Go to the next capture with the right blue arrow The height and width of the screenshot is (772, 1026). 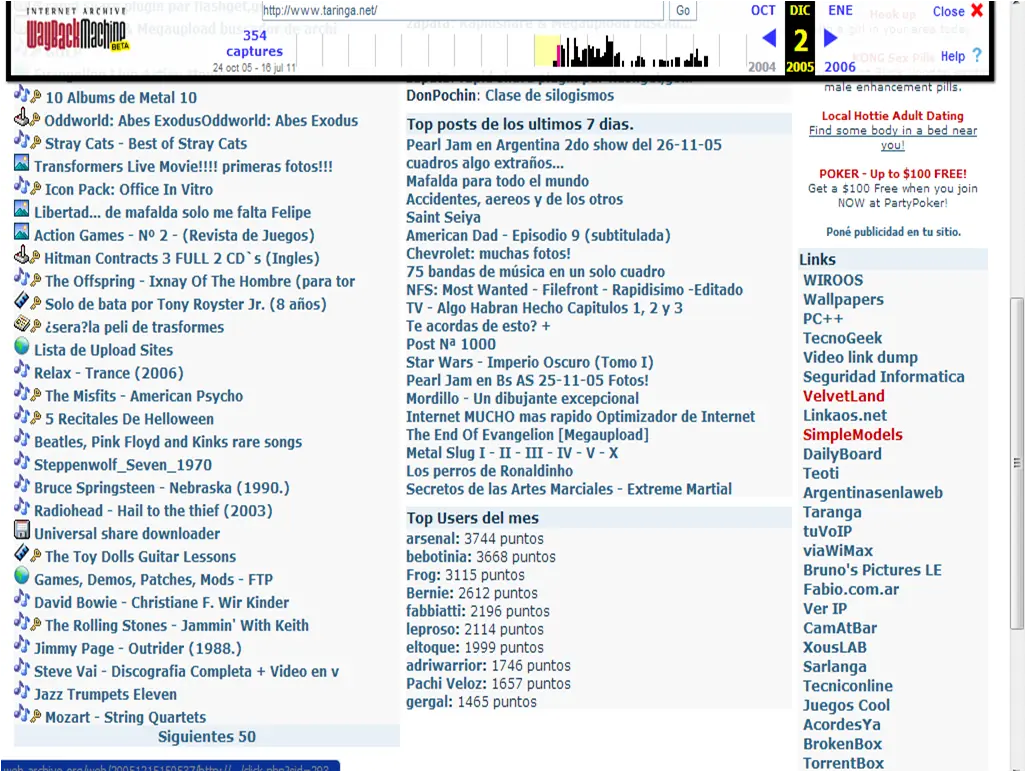(830, 38)
